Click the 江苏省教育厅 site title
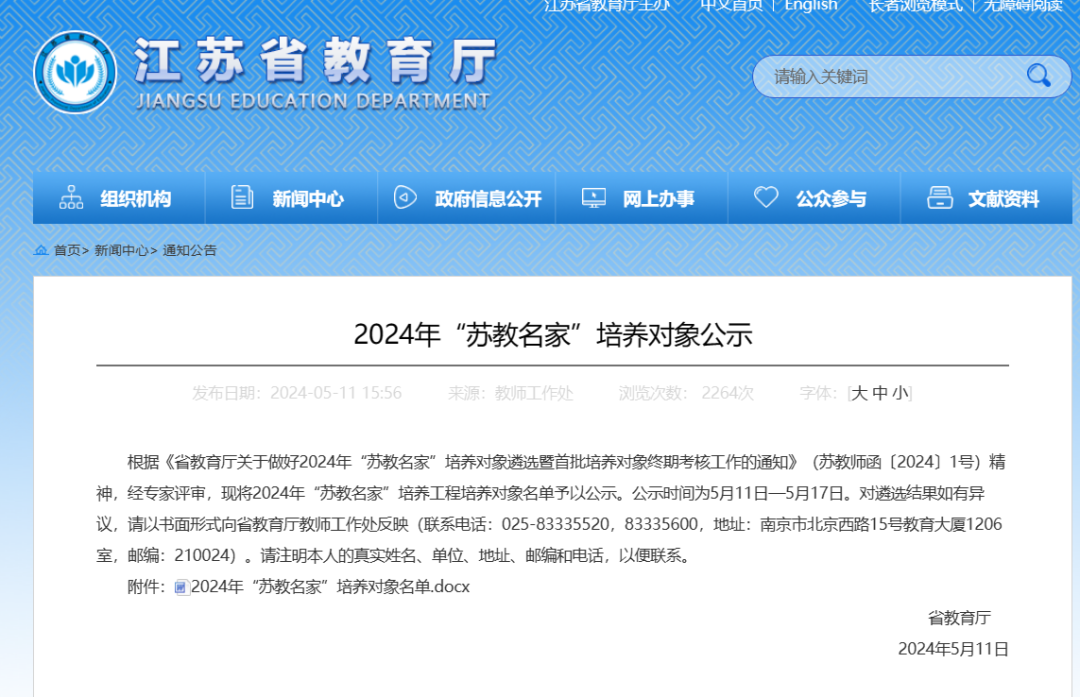 (314, 61)
